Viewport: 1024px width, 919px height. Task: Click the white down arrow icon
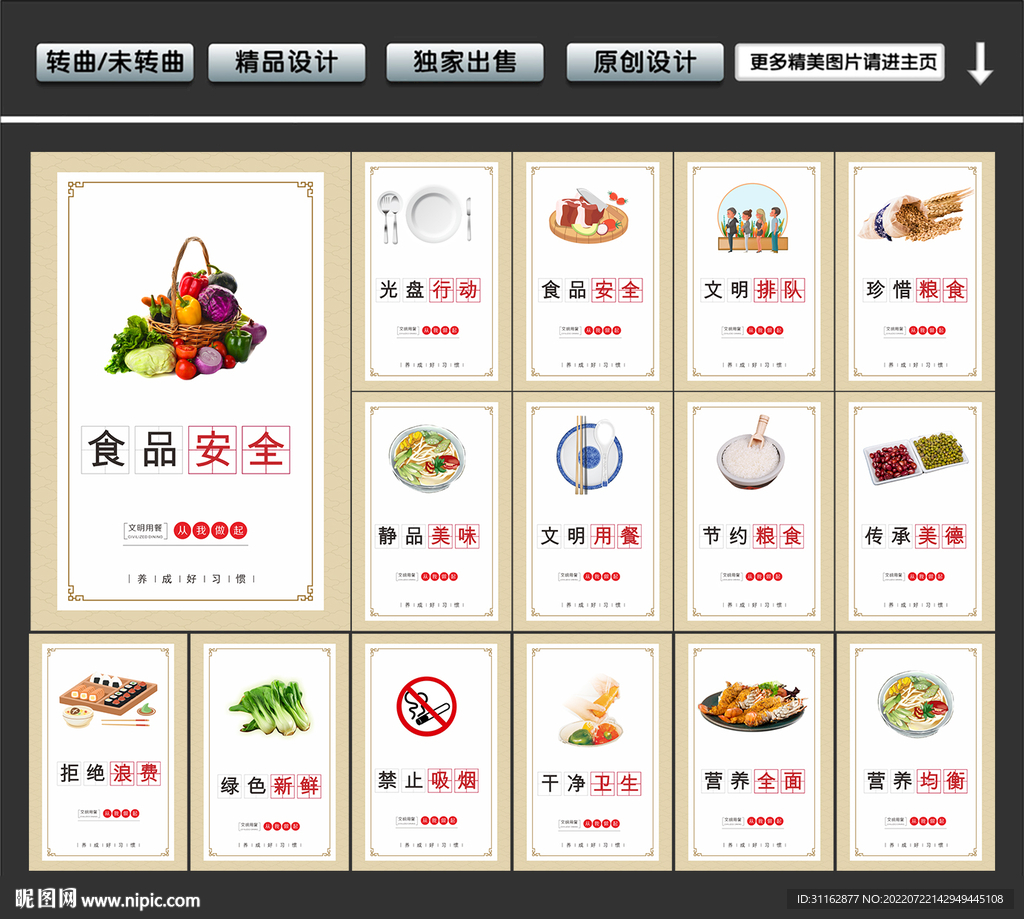point(980,63)
